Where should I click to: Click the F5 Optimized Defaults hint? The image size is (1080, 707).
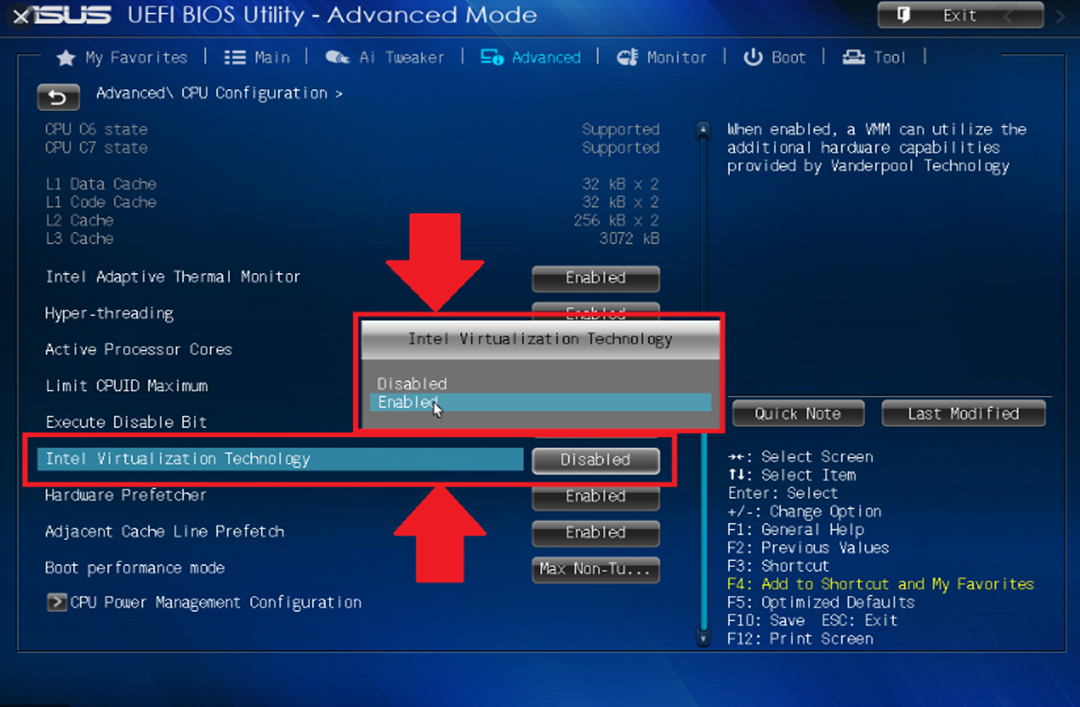[821, 602]
